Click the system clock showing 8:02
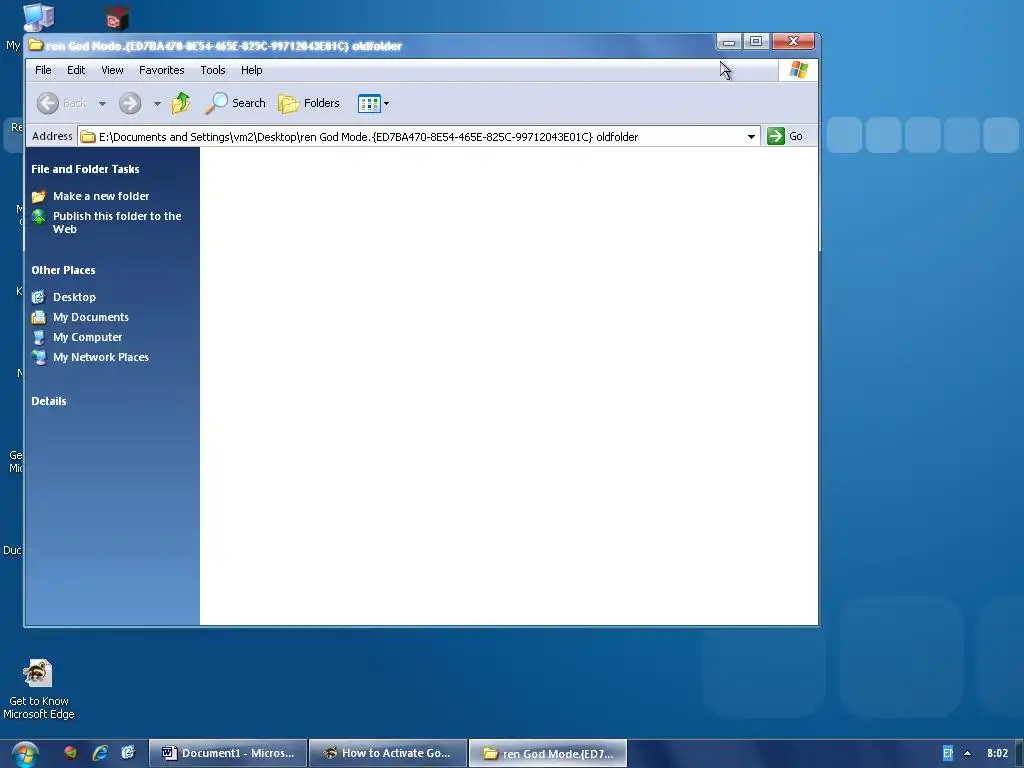Screen dimensions: 1024x768 pos(997,753)
